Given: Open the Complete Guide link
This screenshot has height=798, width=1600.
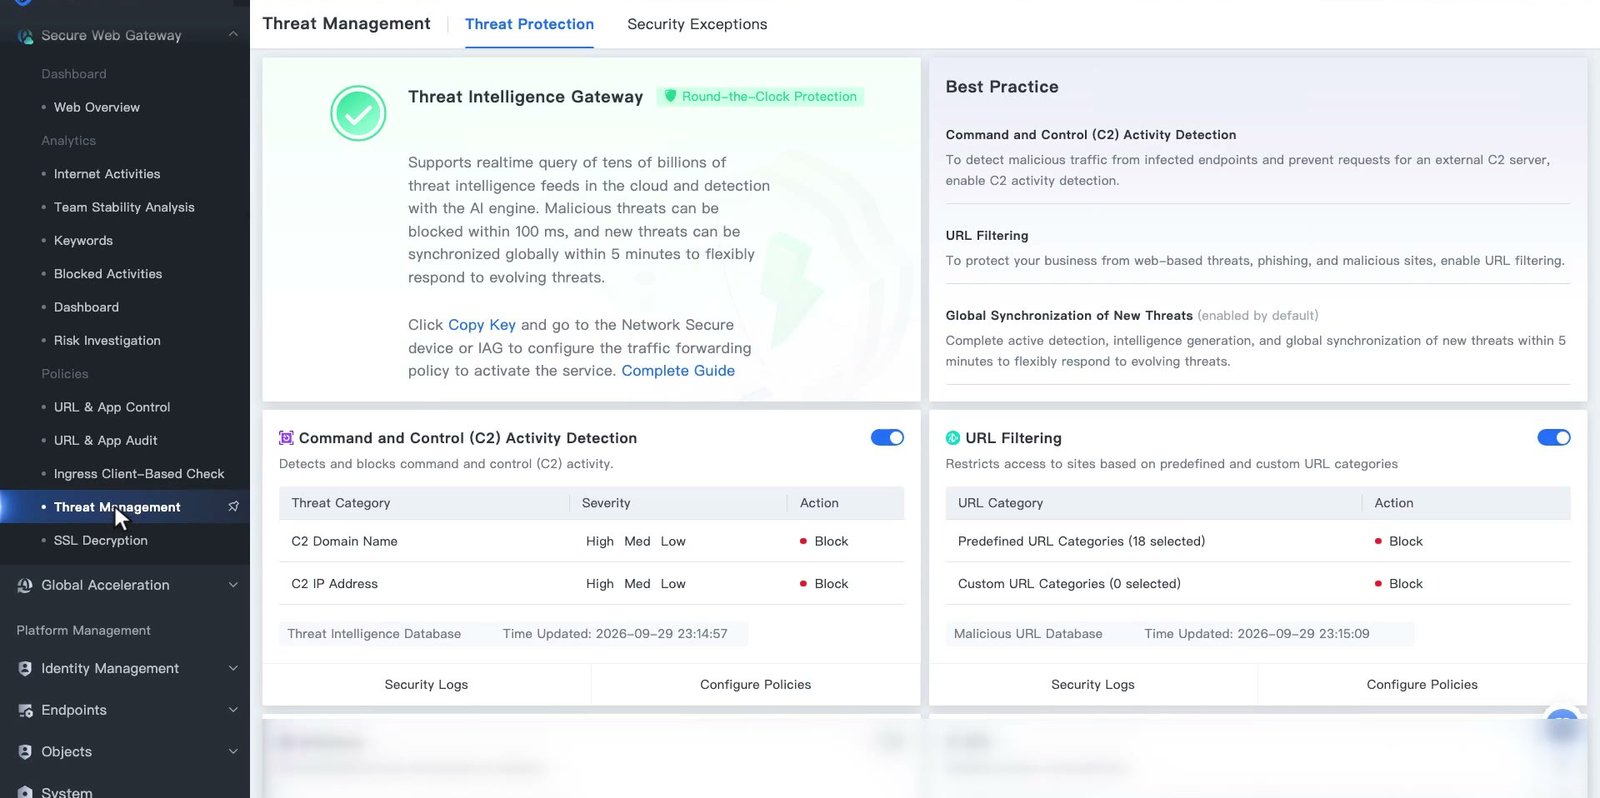Looking at the screenshot, I should click(x=678, y=371).
